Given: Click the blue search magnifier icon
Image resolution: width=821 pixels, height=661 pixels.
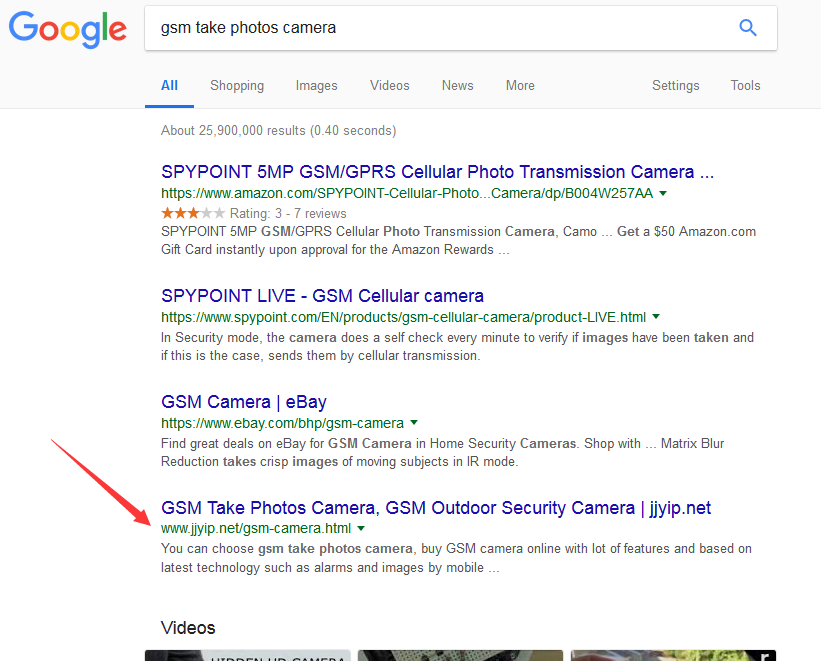Looking at the screenshot, I should (x=748, y=27).
